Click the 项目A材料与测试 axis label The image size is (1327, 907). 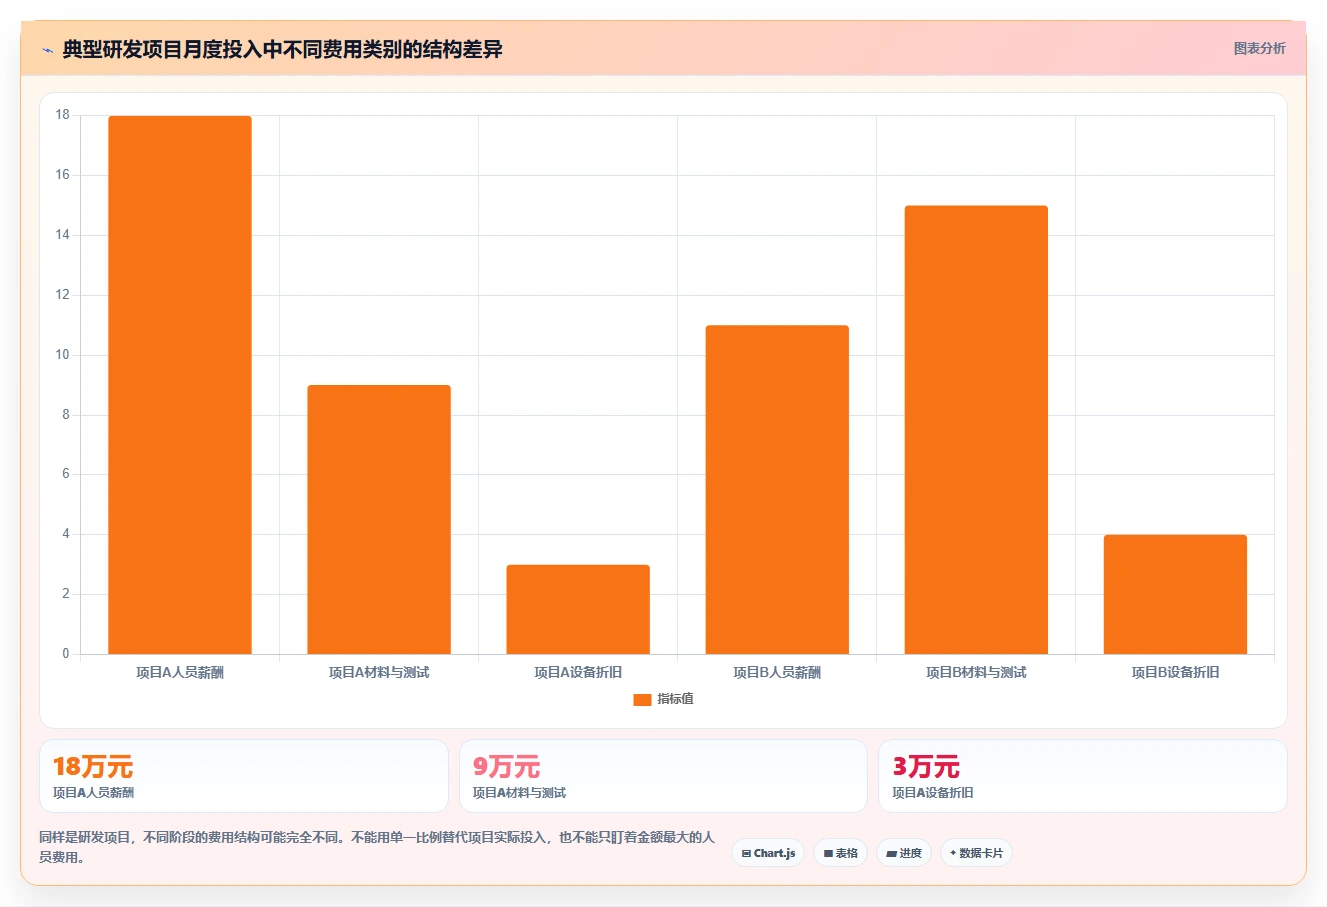point(379,673)
